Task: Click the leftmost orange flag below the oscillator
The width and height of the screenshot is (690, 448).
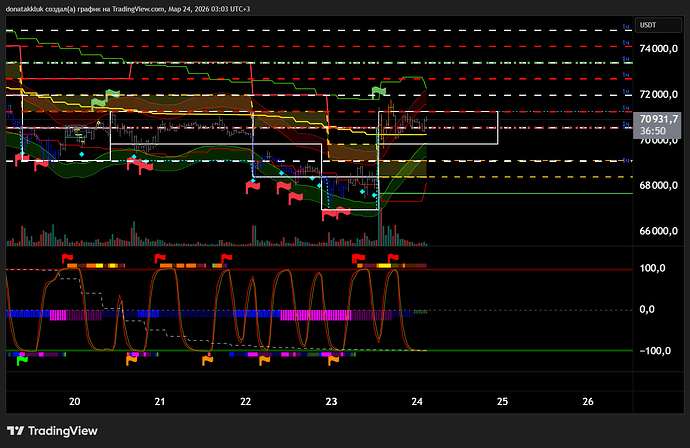Action: 133,360
